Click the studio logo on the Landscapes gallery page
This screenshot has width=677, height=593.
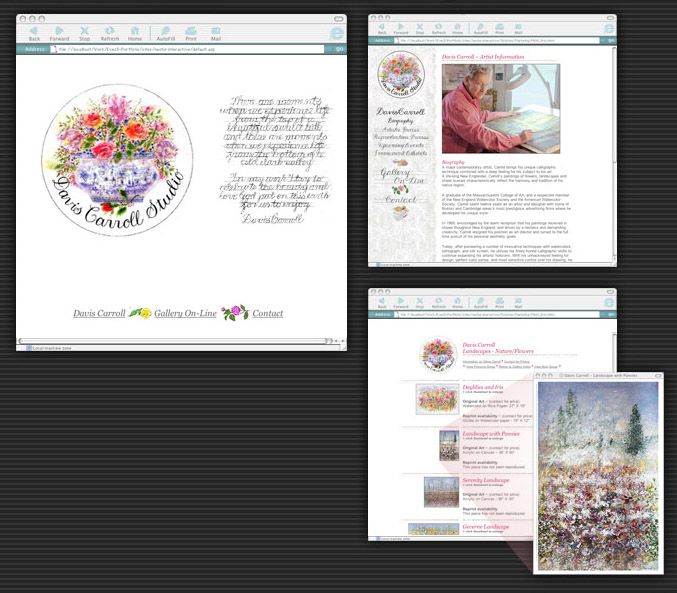click(438, 355)
